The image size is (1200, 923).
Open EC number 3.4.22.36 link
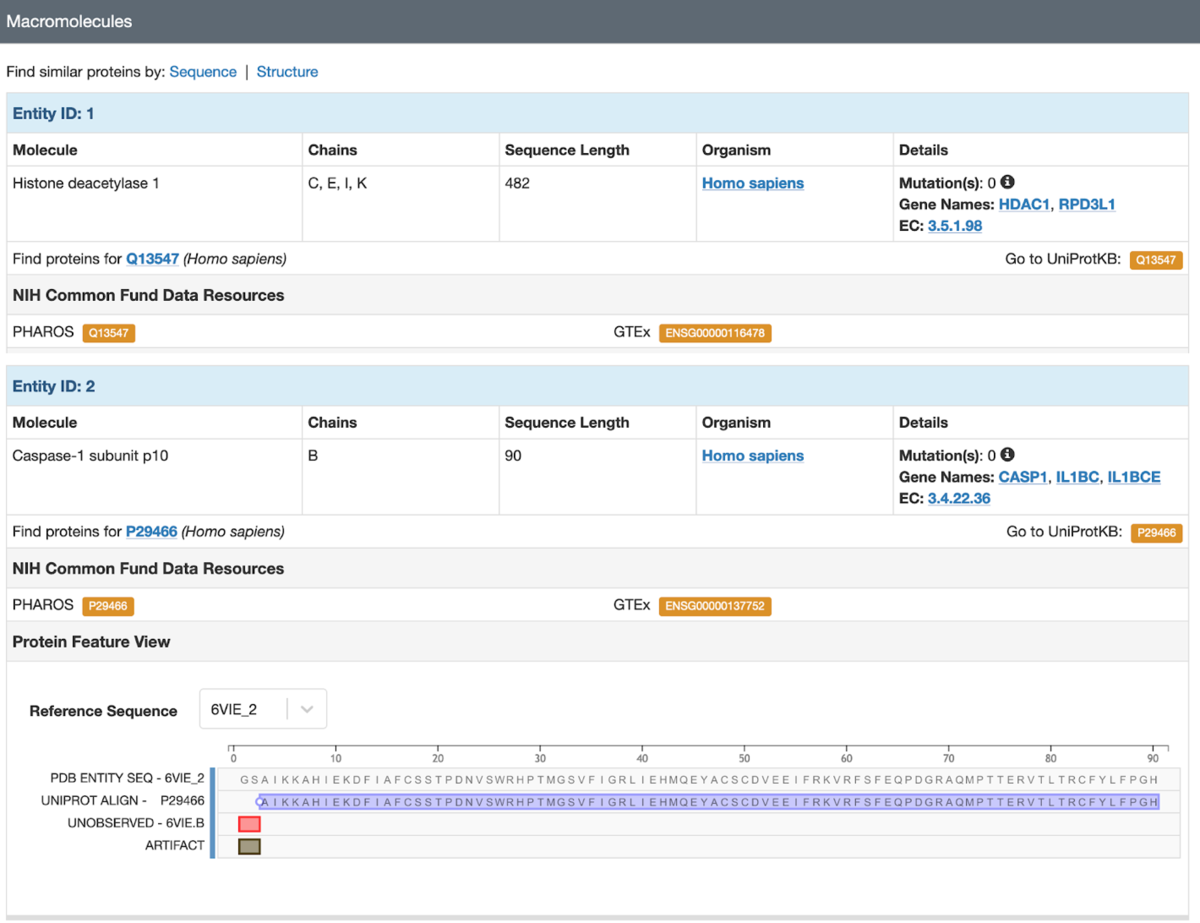(x=959, y=498)
